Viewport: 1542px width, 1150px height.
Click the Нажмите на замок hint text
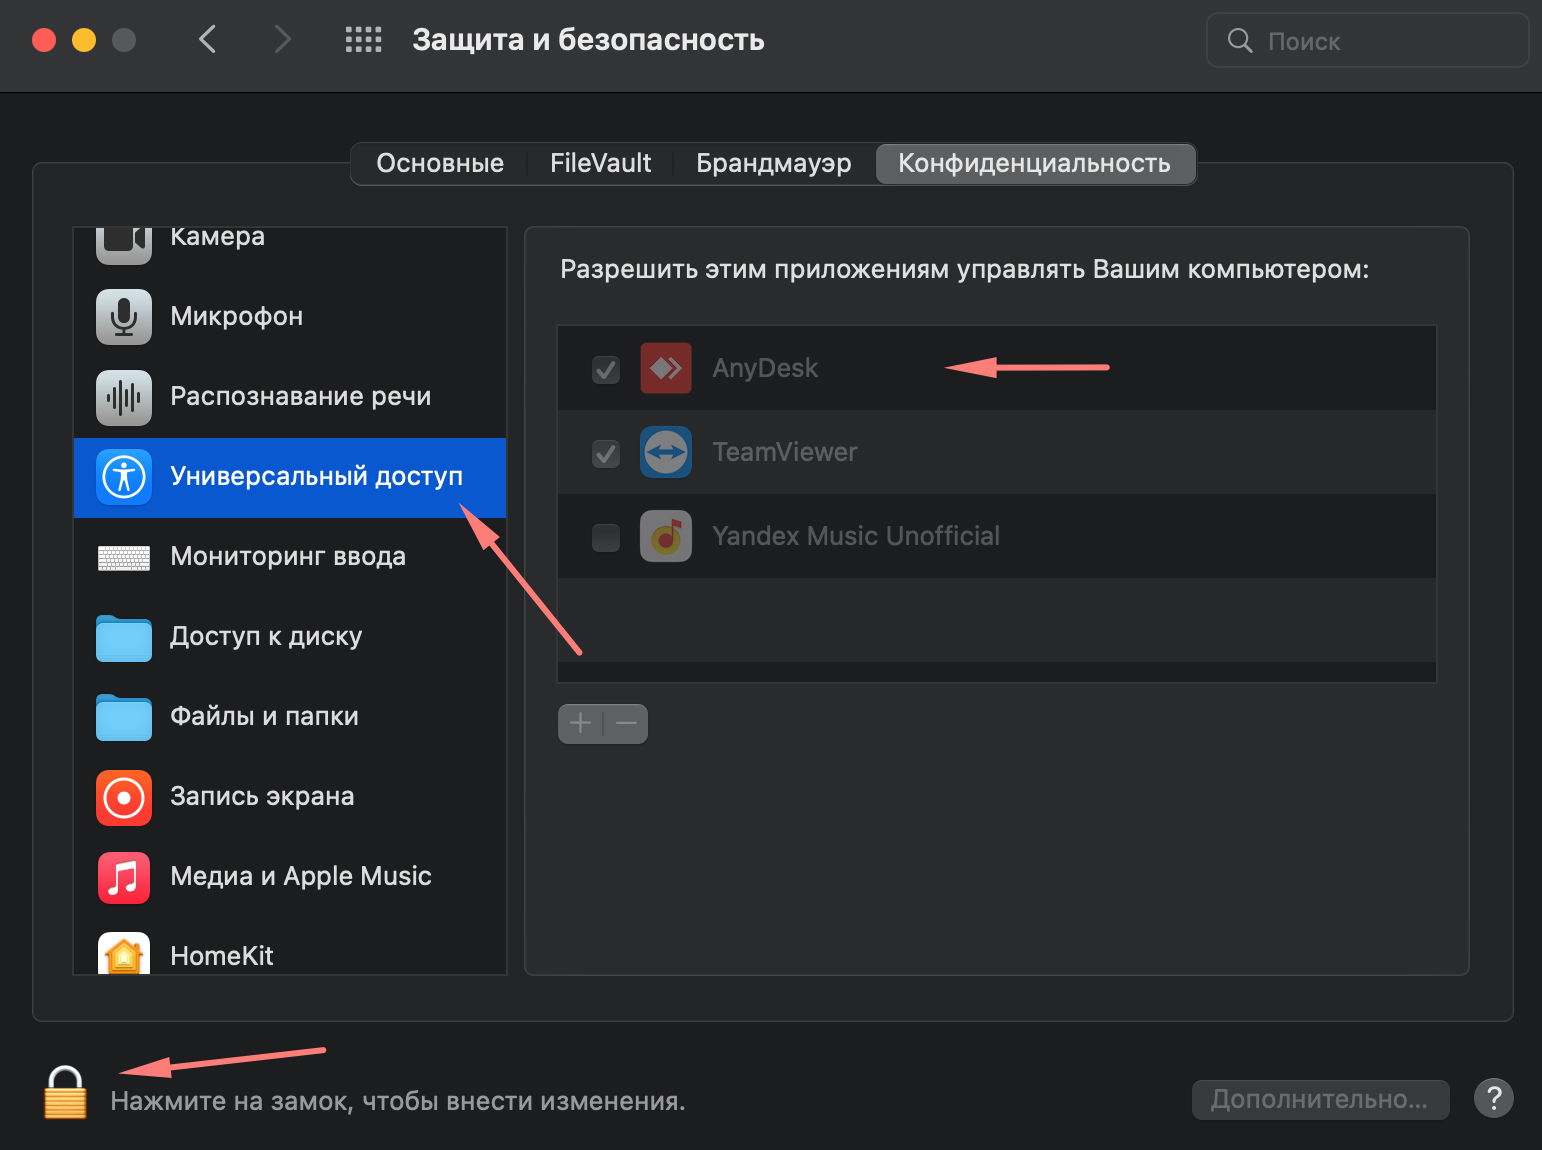click(x=398, y=1101)
